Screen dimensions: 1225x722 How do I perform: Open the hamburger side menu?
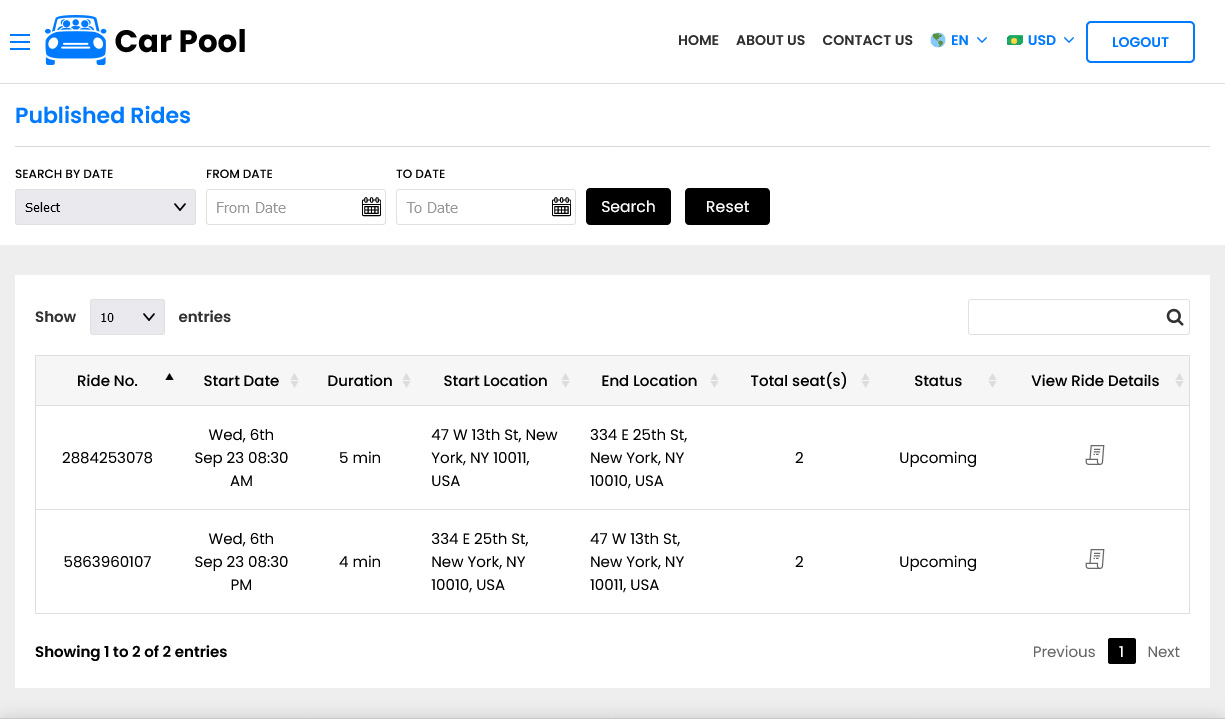click(20, 41)
